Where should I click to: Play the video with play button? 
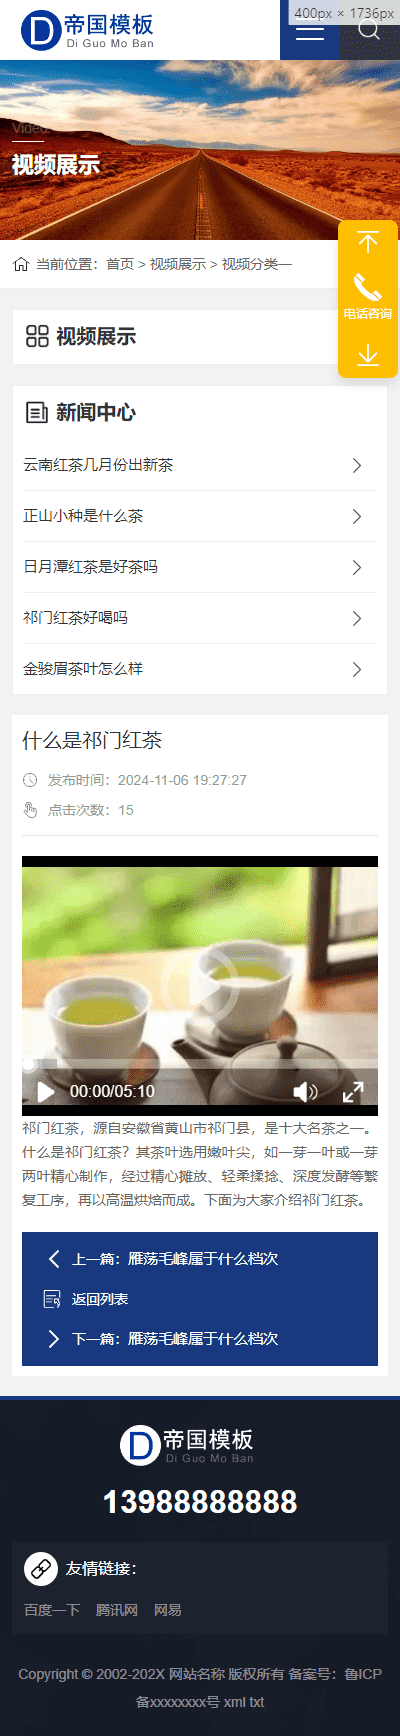pyautogui.click(x=45, y=1091)
